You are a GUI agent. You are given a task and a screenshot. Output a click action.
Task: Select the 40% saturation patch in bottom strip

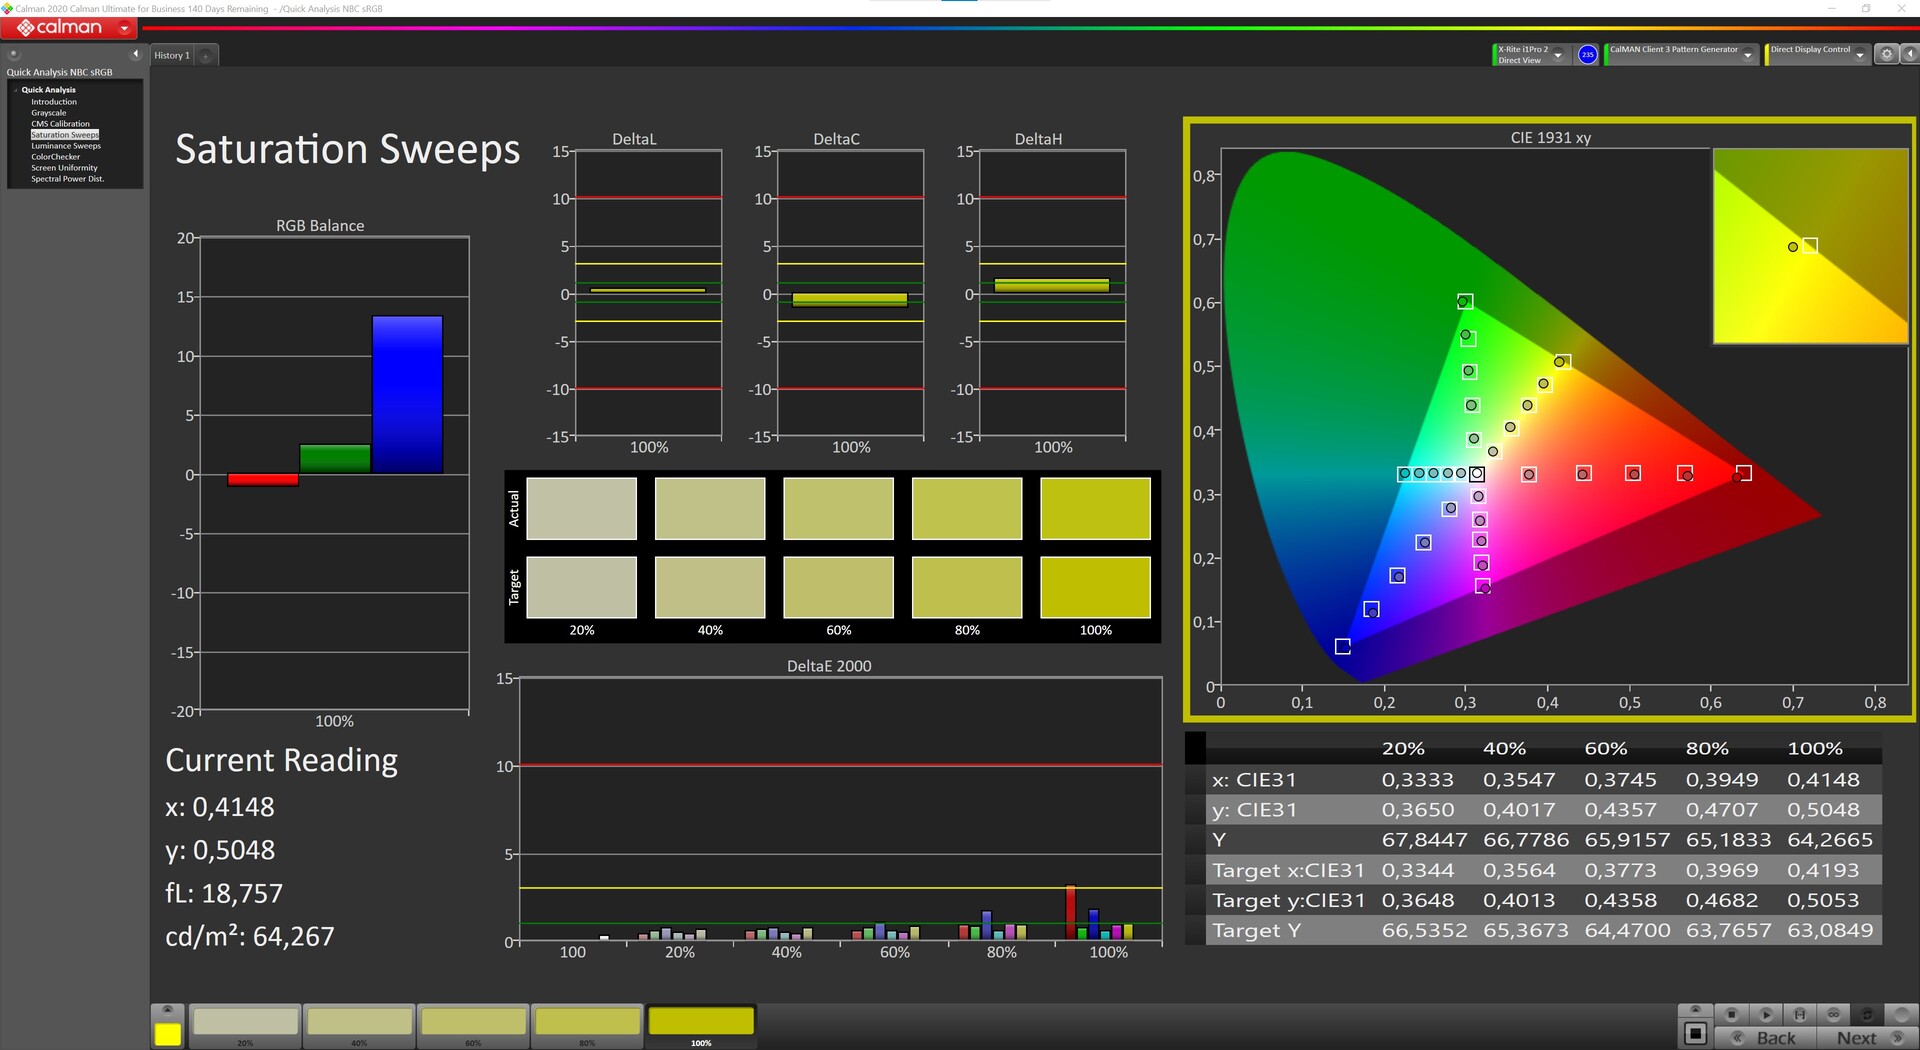[359, 1025]
